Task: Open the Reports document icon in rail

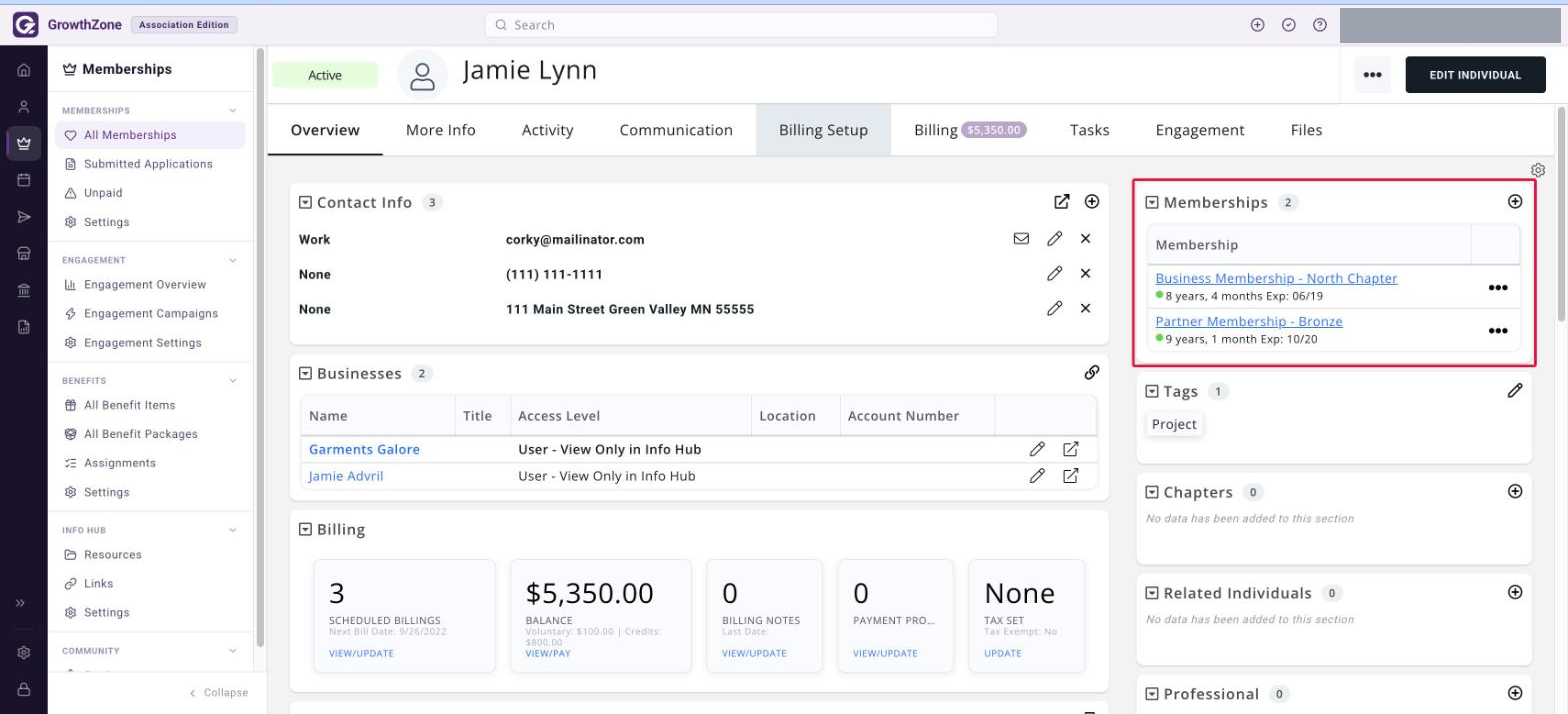Action: point(24,327)
